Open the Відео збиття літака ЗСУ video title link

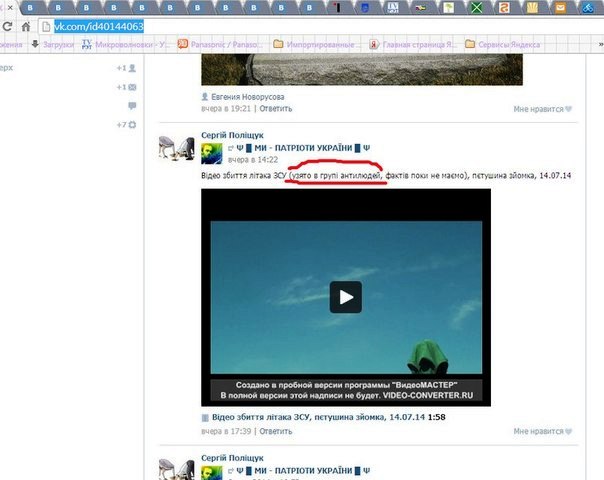pos(318,417)
